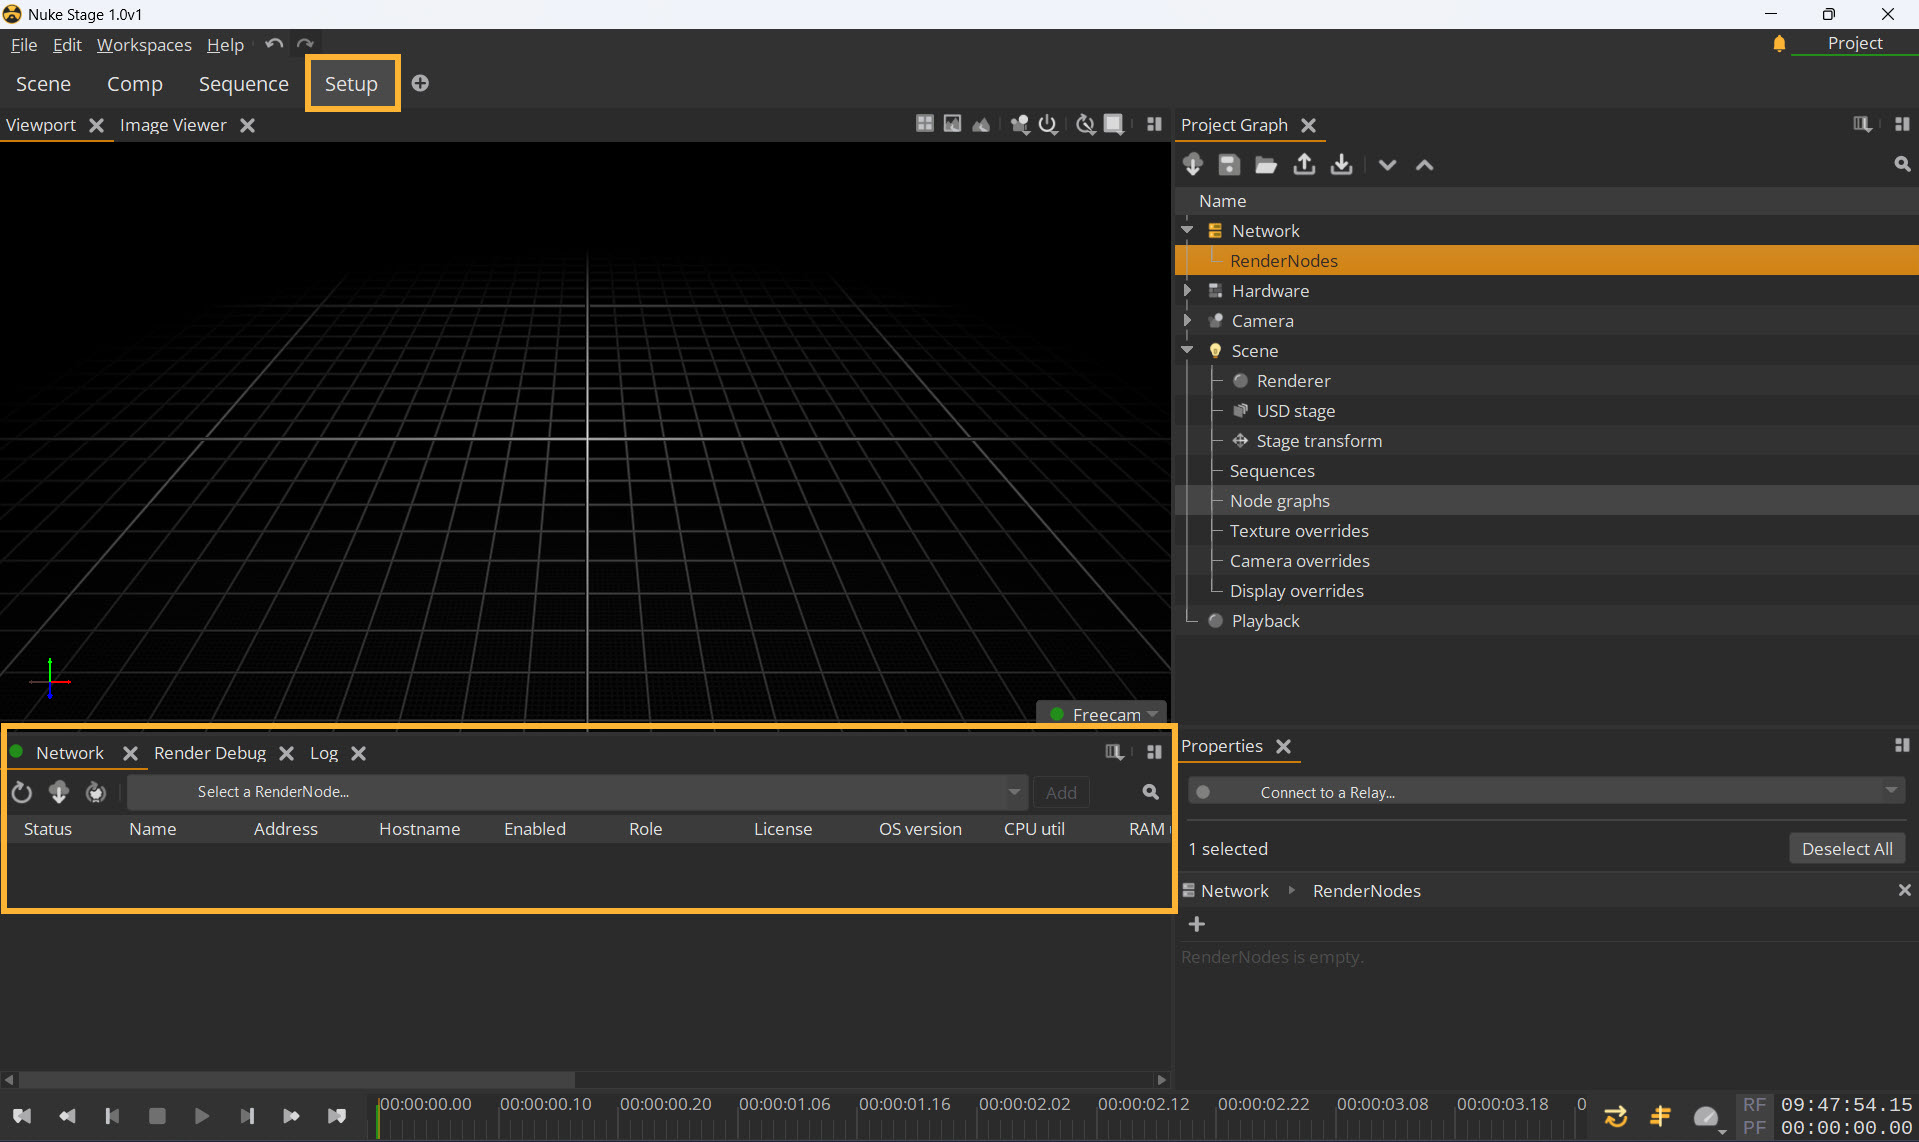
Task: Click the horizontal scrollbar below the Network panel
Action: pyautogui.click(x=296, y=1080)
